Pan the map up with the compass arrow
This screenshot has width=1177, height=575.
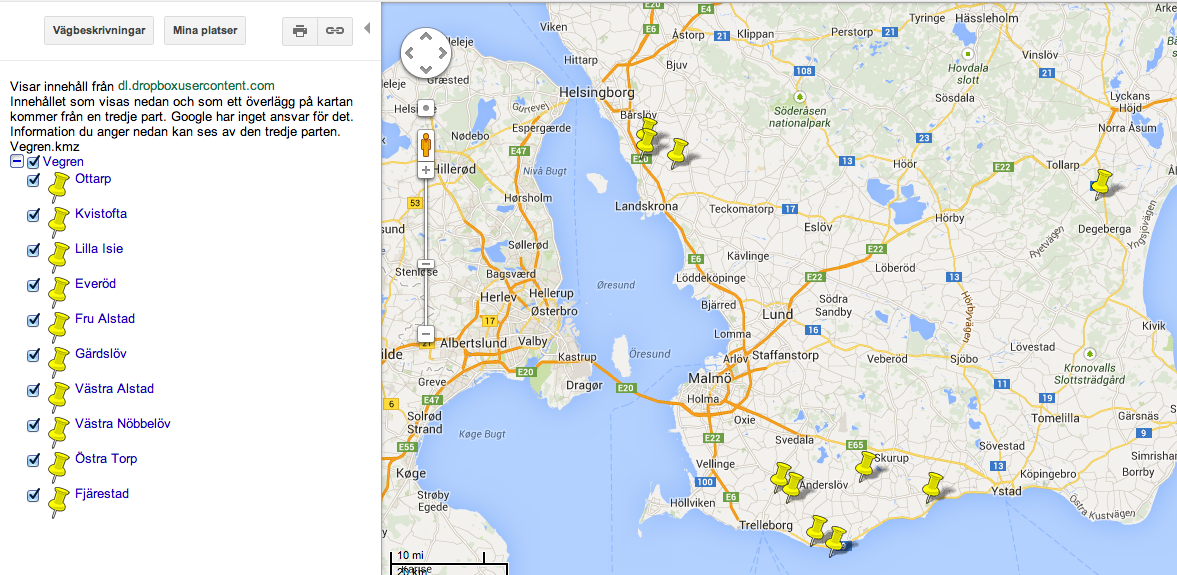click(426, 36)
